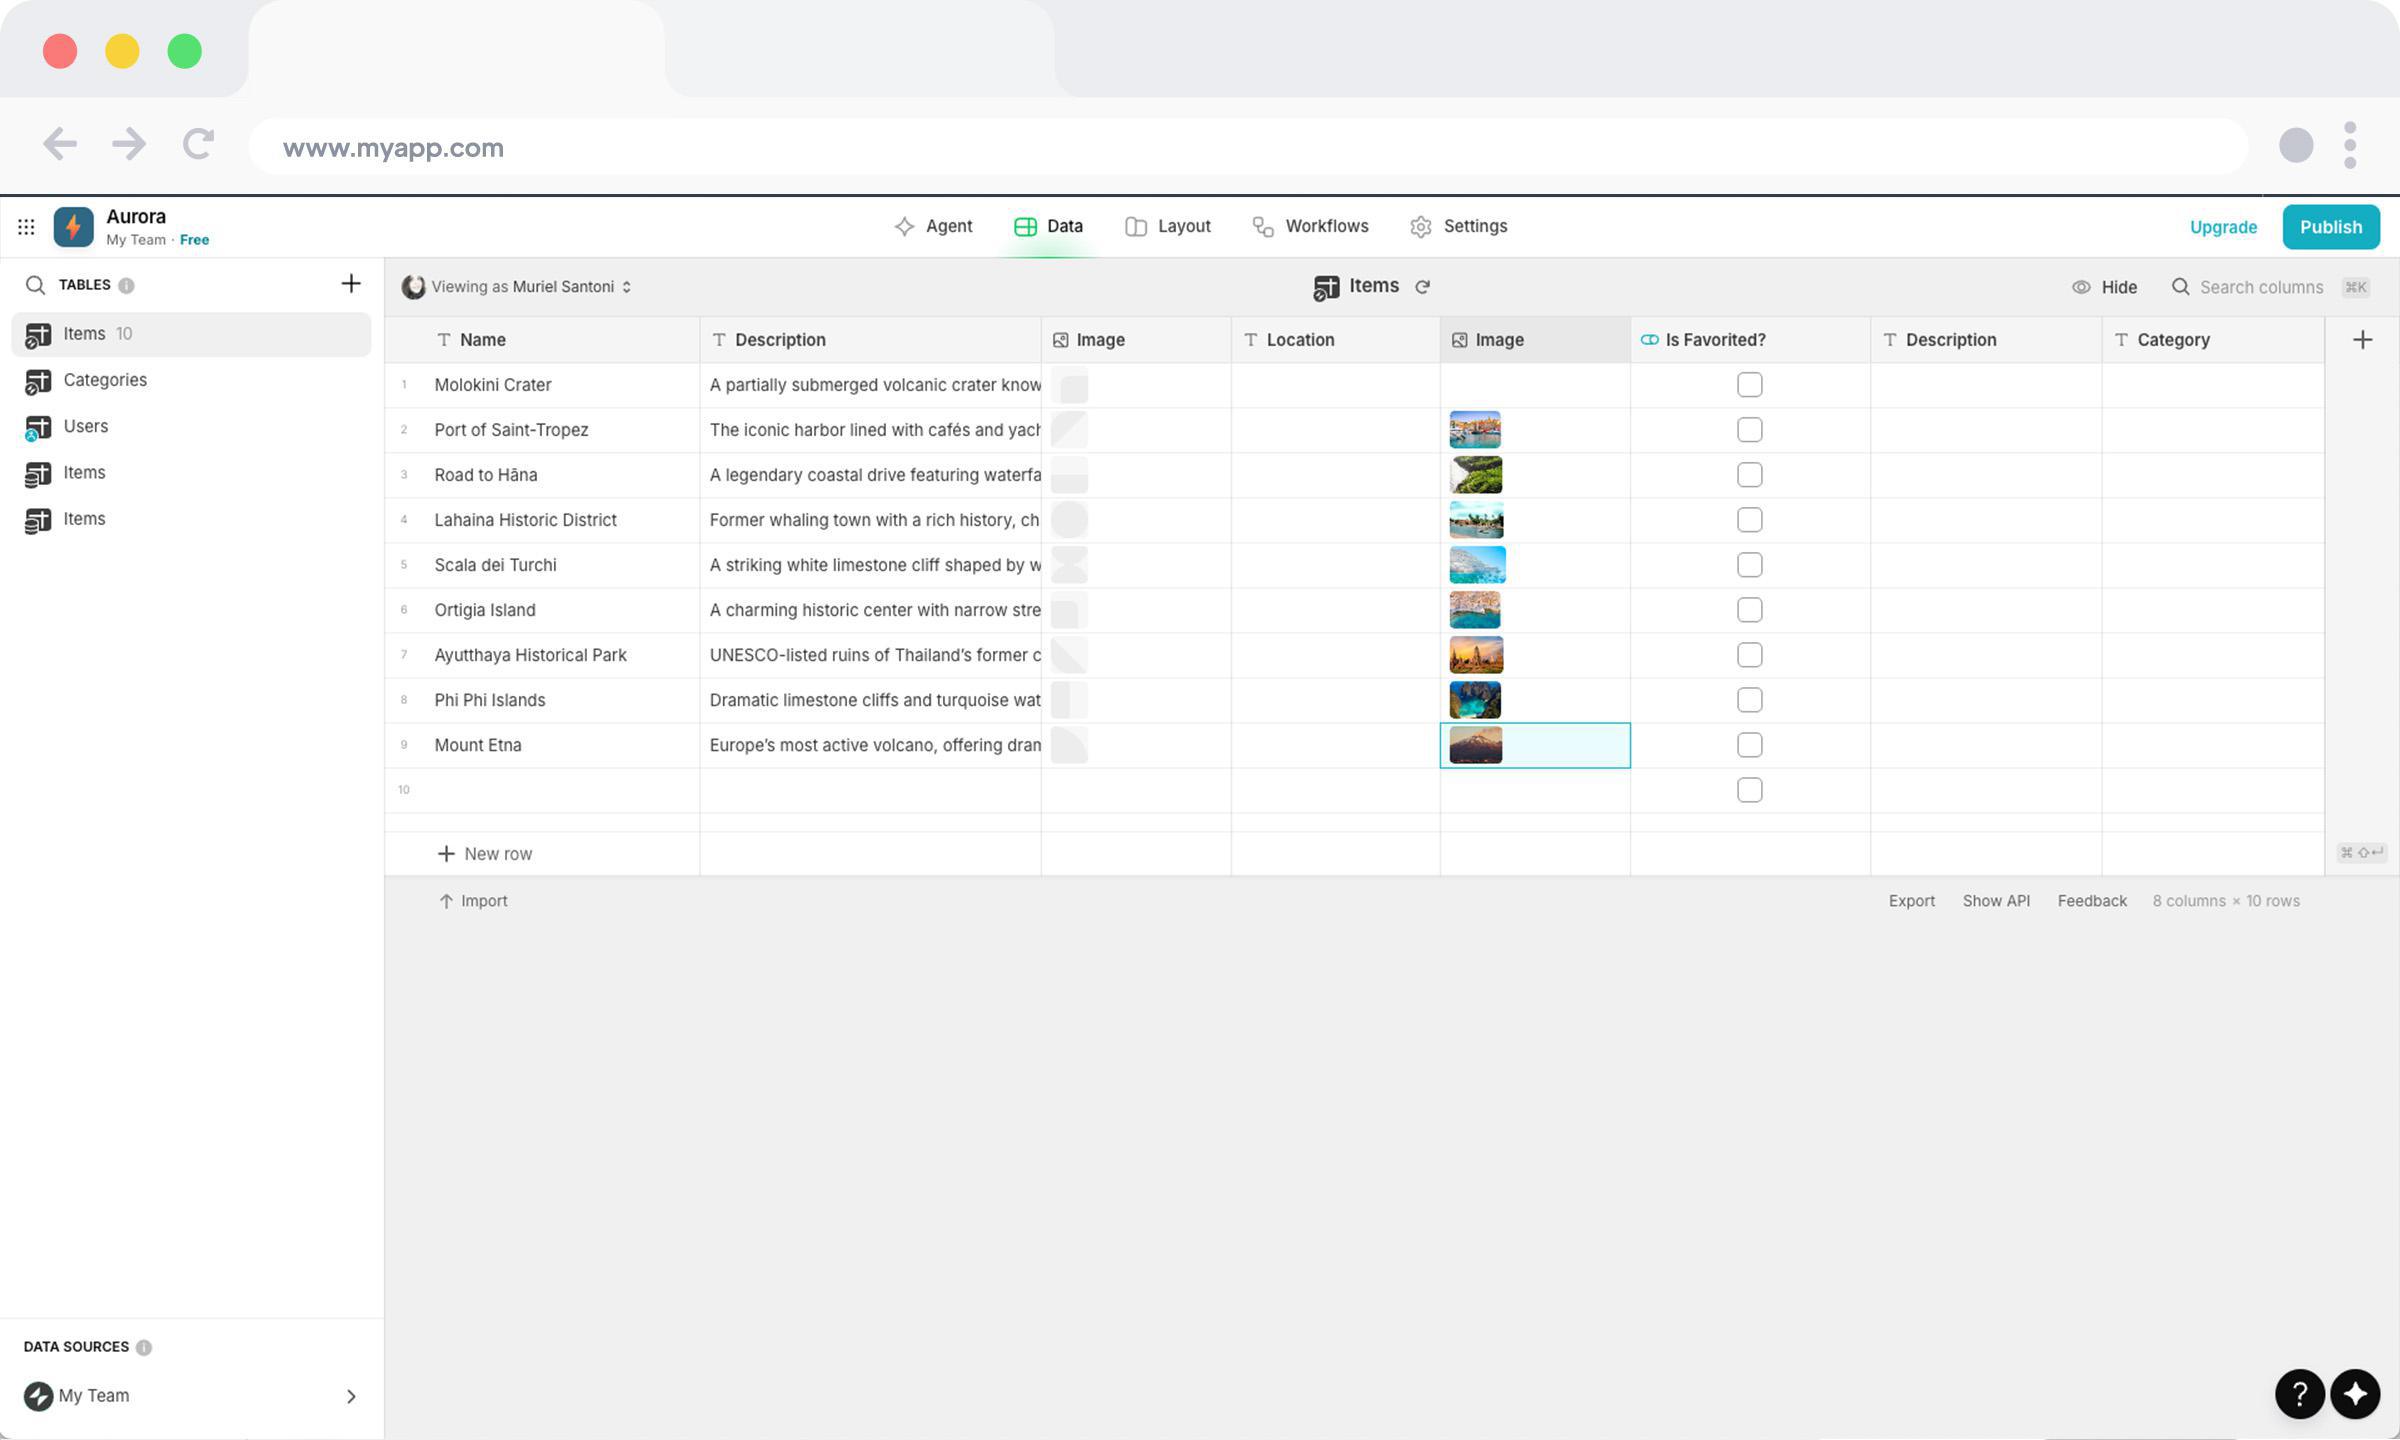This screenshot has width=2400, height=1440.
Task: Add a new table with plus icon
Action: click(x=350, y=284)
